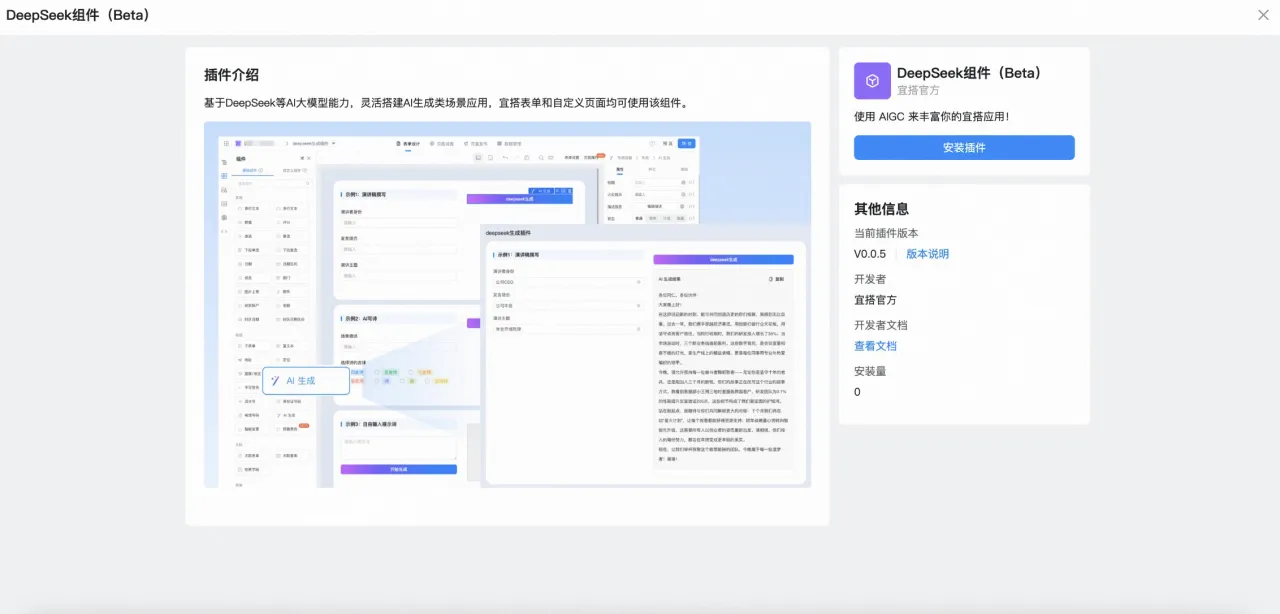
Task: Select the 插件介绍 heading text
Action: [x=231, y=75]
